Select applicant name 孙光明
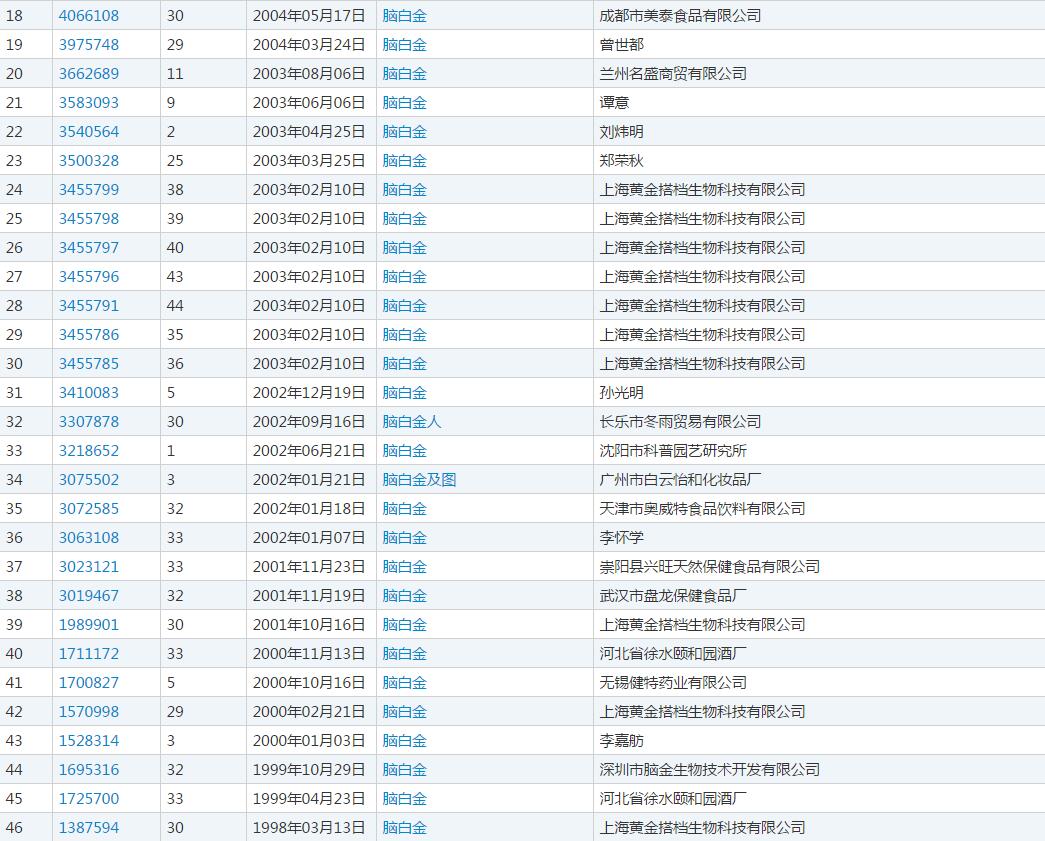 621,393
